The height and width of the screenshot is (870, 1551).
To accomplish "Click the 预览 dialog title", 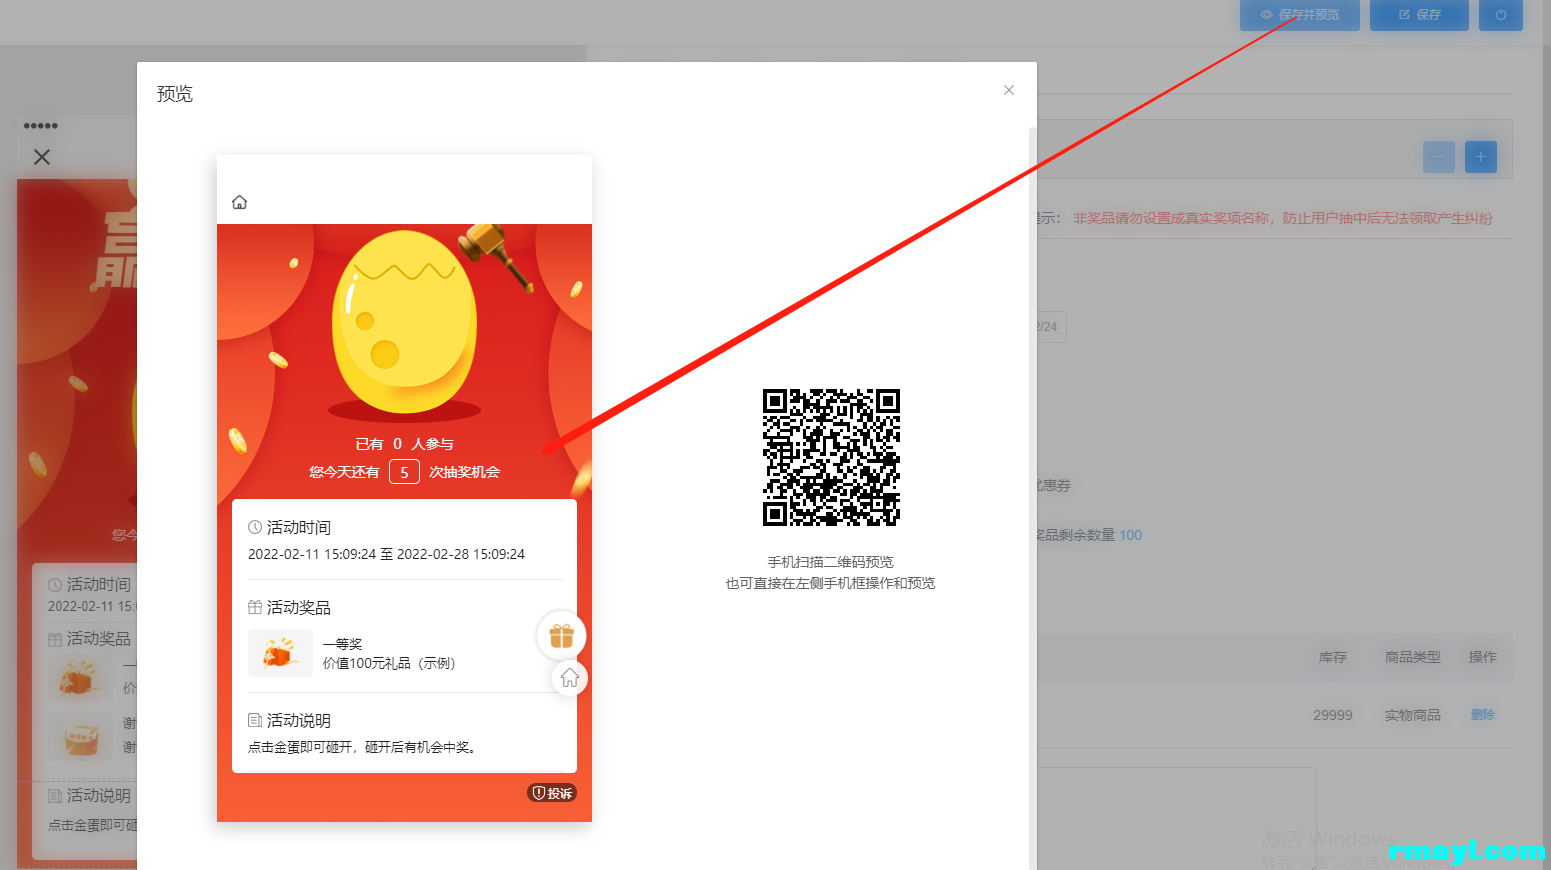I will 175,94.
